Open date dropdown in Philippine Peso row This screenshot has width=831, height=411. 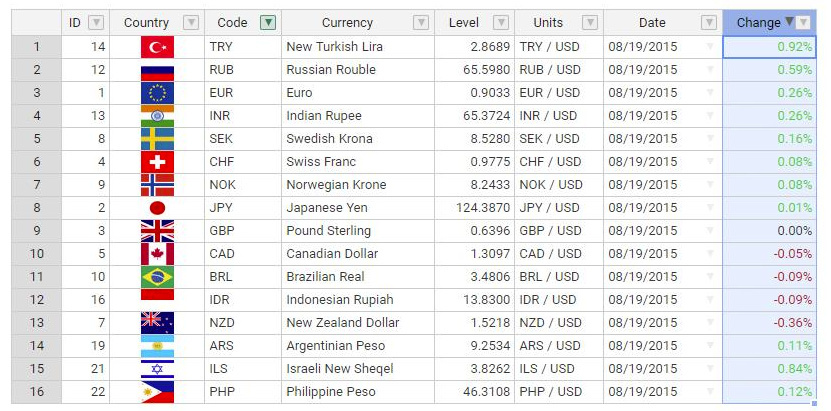pyautogui.click(x=710, y=392)
